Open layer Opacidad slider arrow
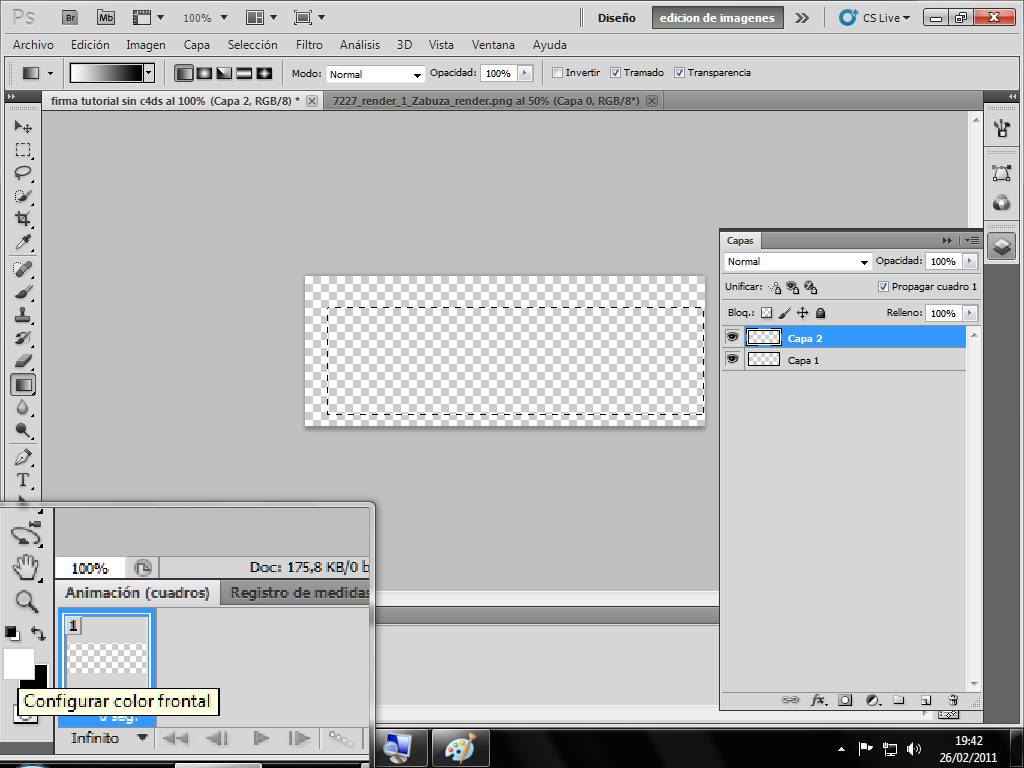Image resolution: width=1024 pixels, height=768 pixels. 970,261
